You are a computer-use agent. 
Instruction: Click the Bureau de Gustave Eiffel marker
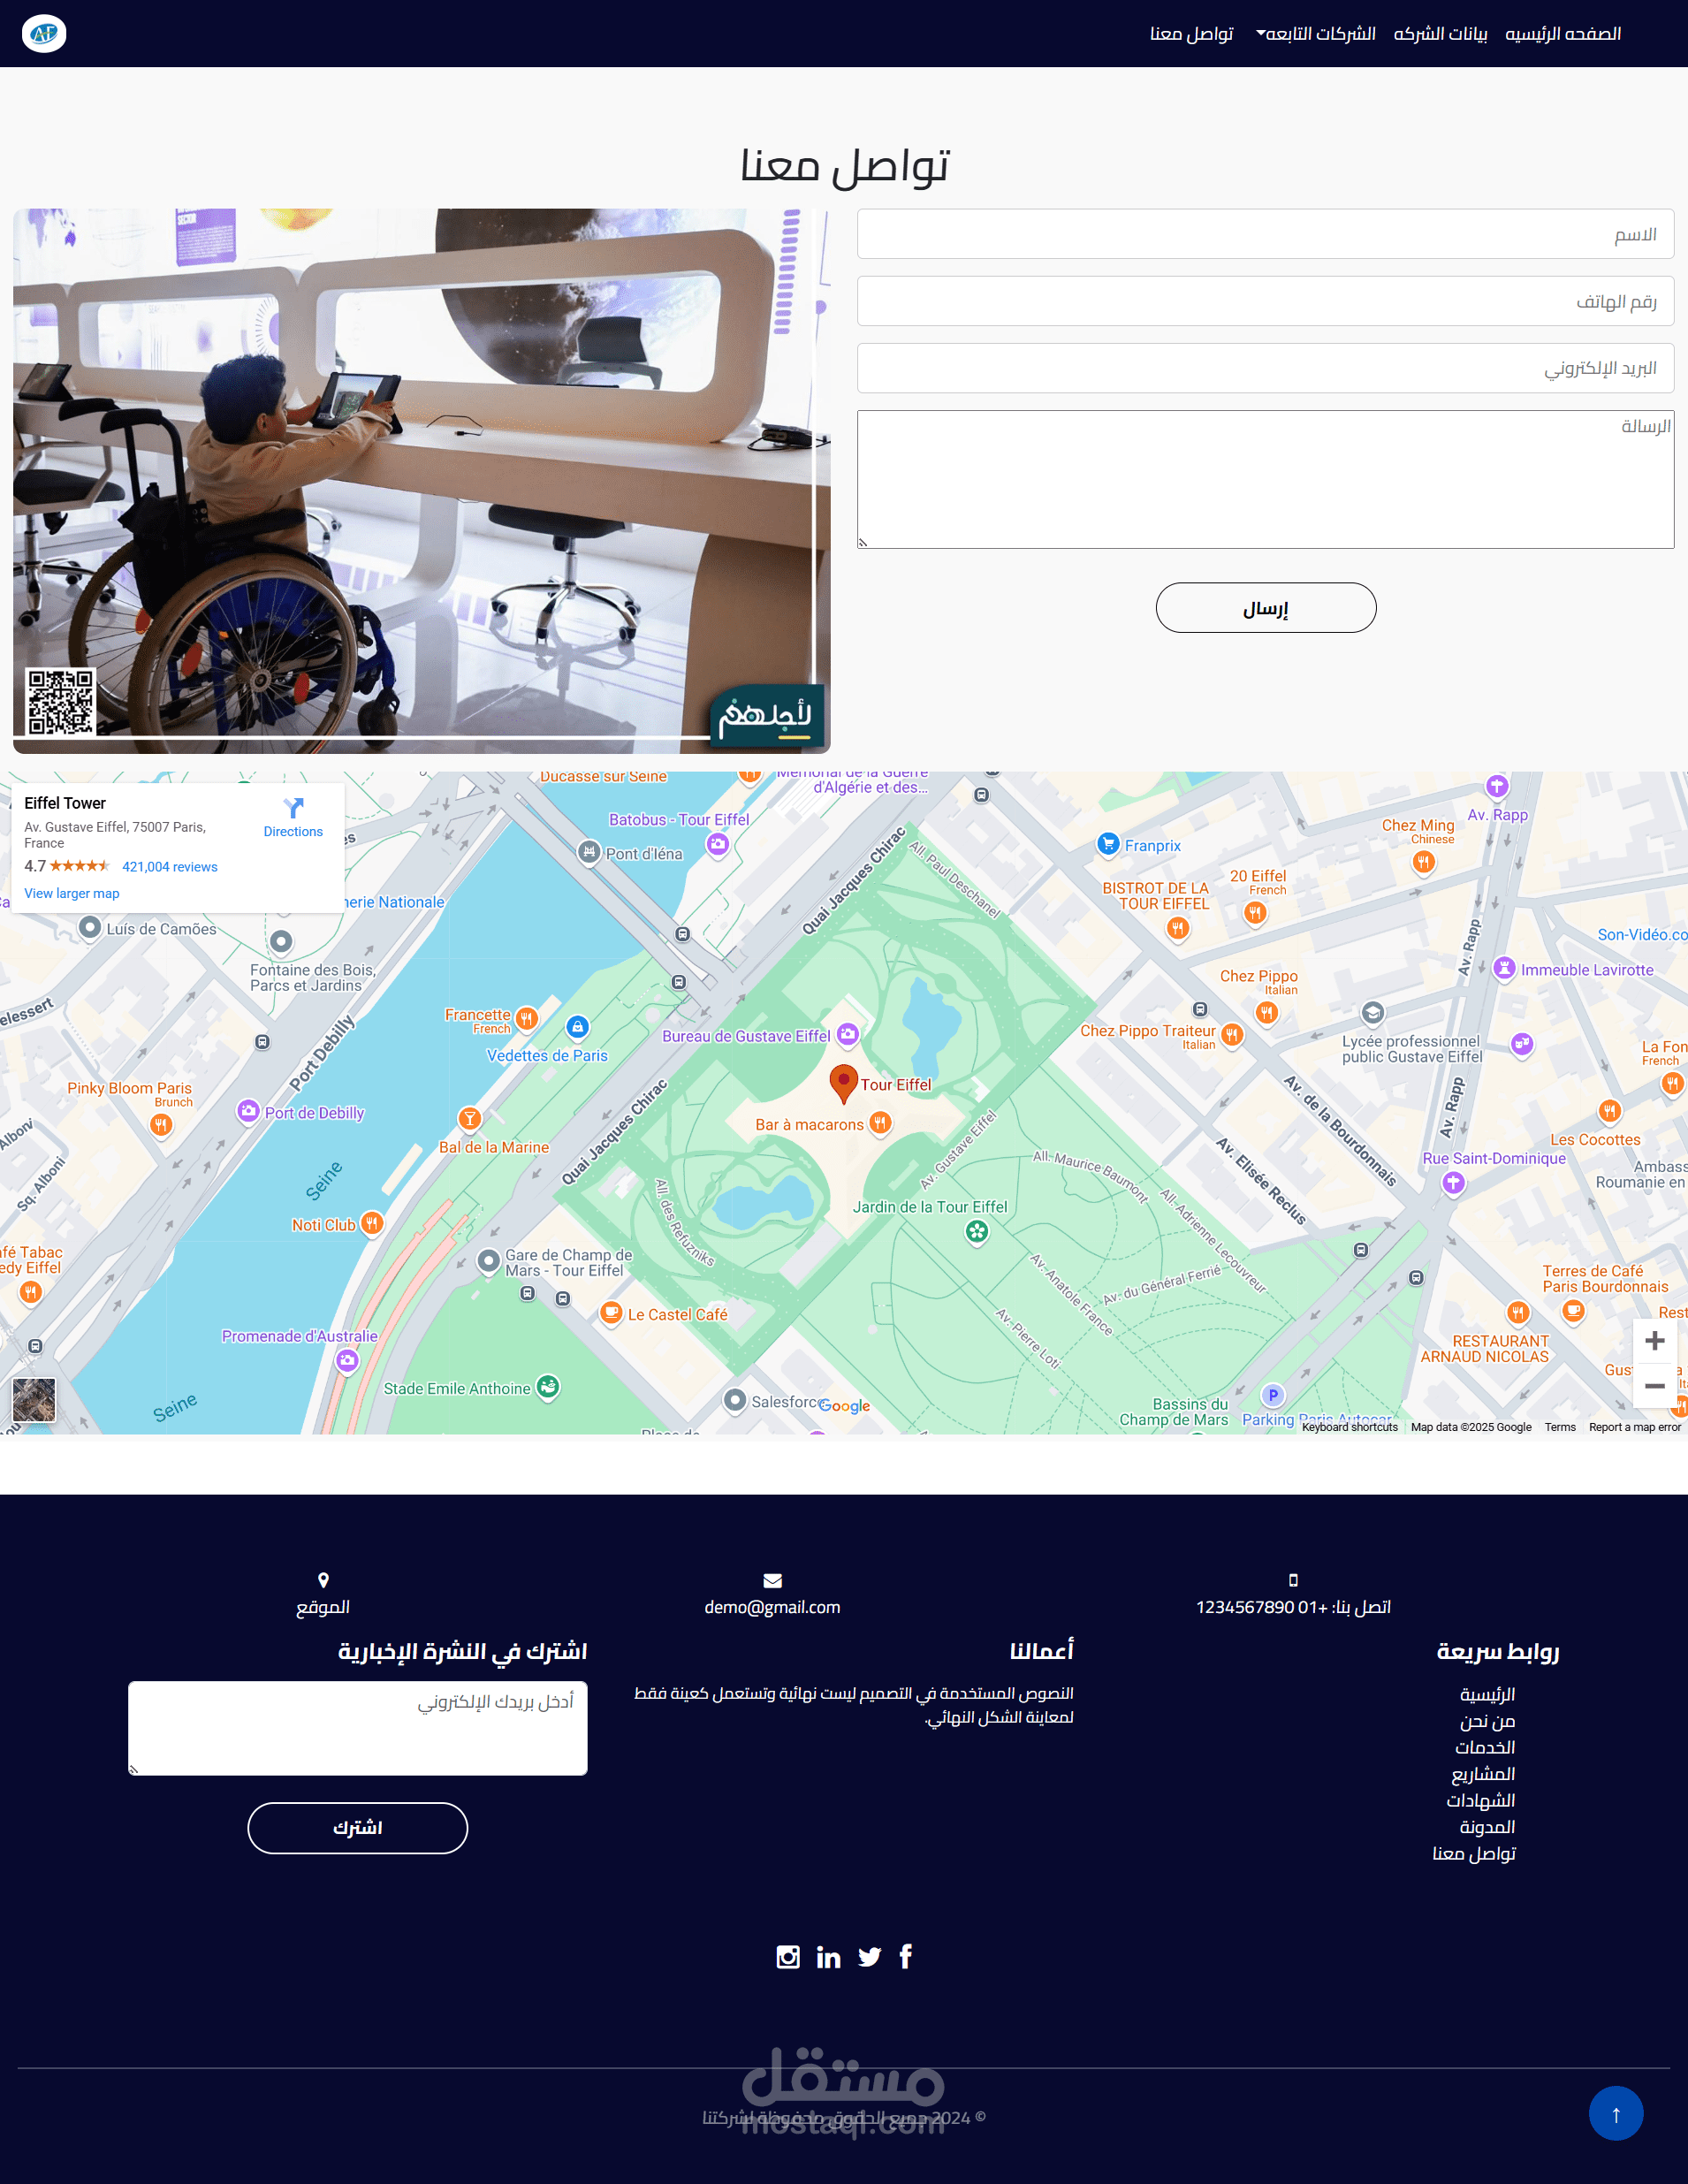click(x=848, y=1035)
